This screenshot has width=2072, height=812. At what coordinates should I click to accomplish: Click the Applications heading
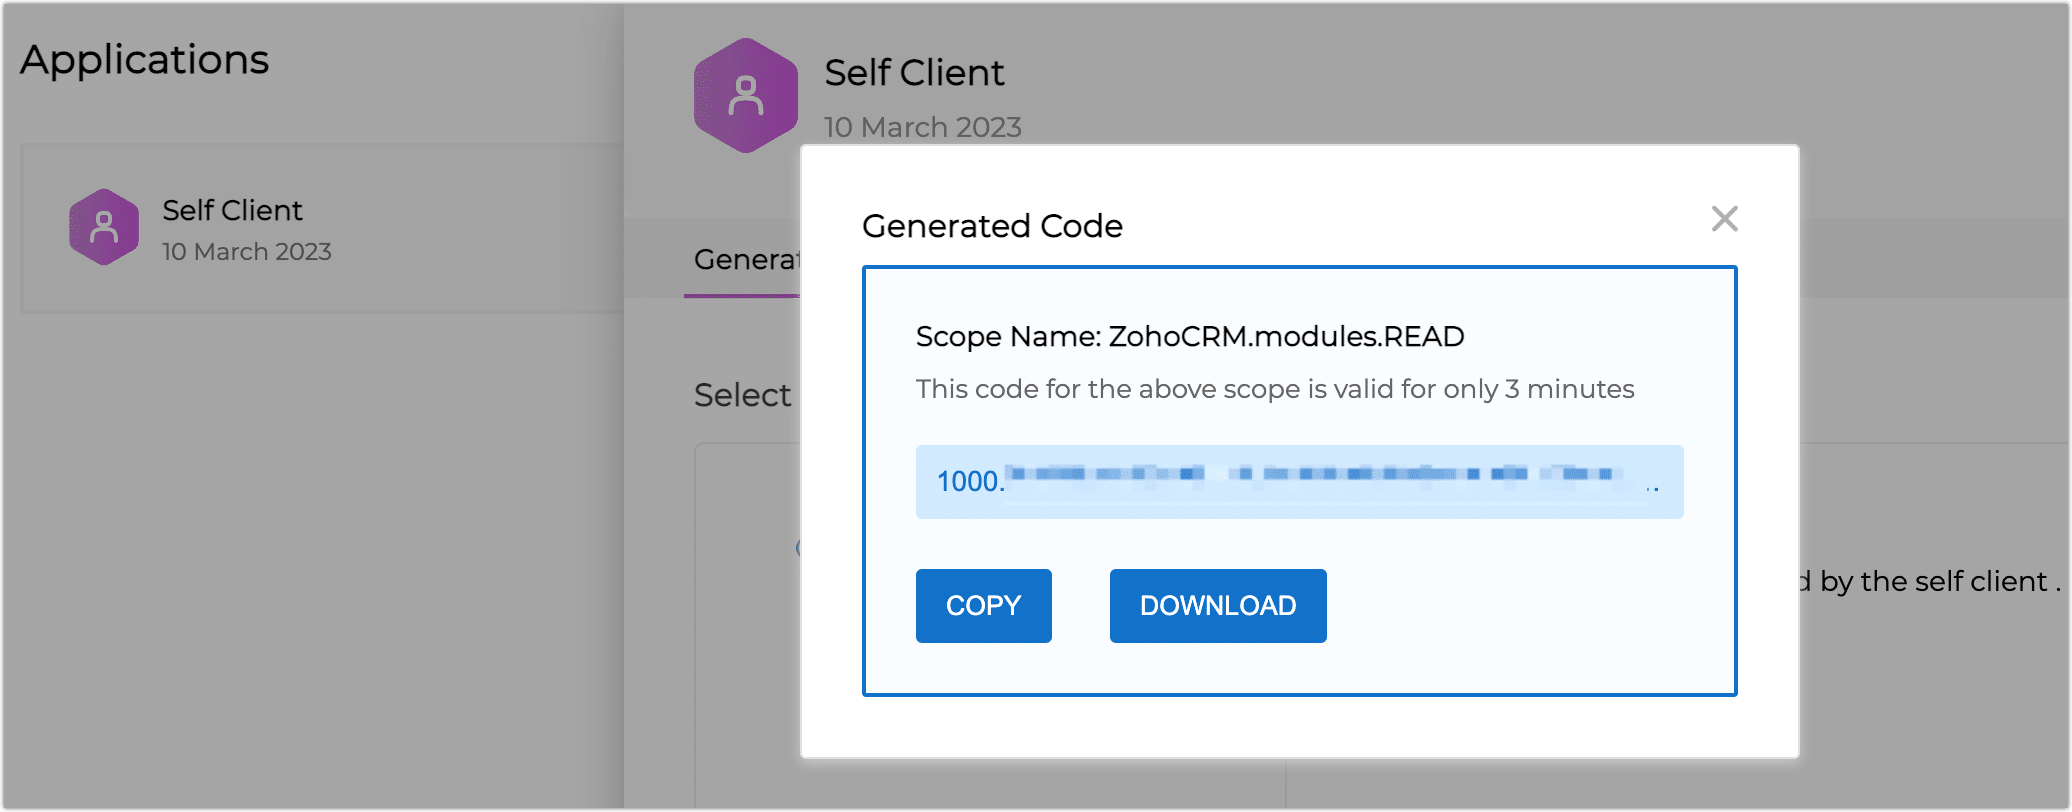pyautogui.click(x=144, y=60)
